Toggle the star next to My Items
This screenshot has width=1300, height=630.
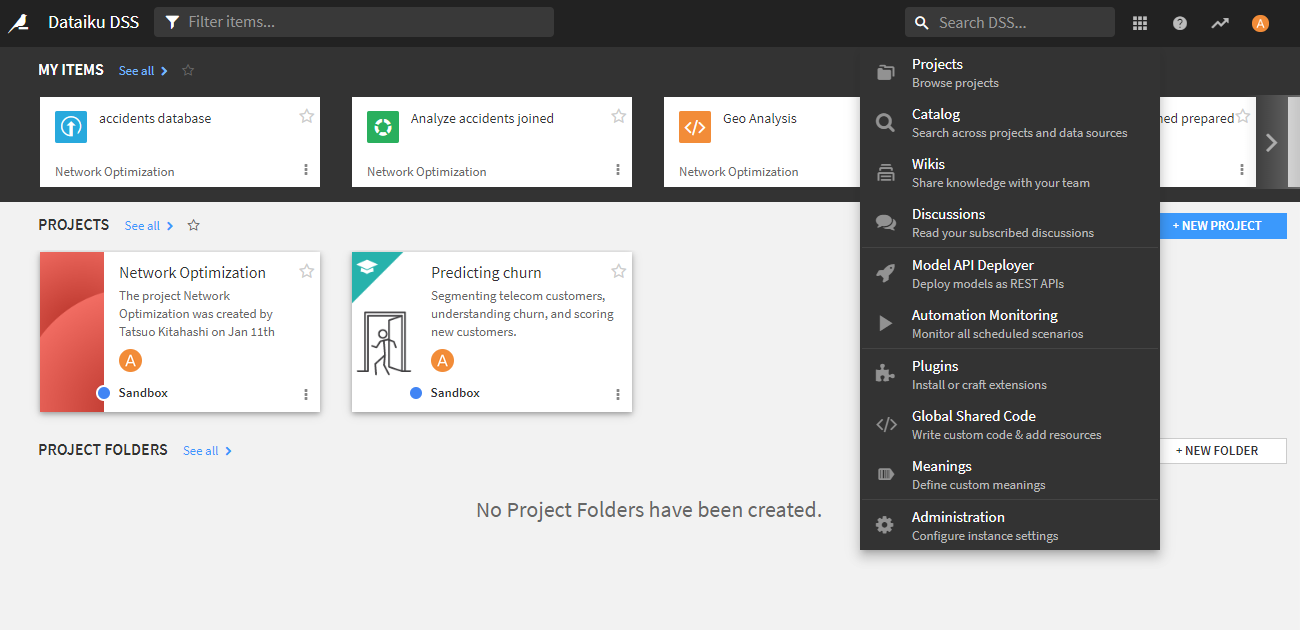click(x=188, y=70)
